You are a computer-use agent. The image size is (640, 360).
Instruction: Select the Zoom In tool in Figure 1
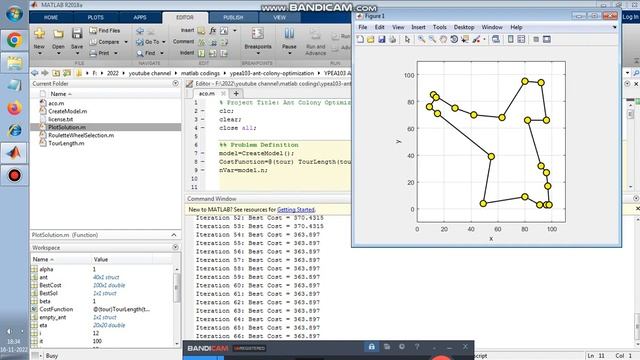coord(421,39)
